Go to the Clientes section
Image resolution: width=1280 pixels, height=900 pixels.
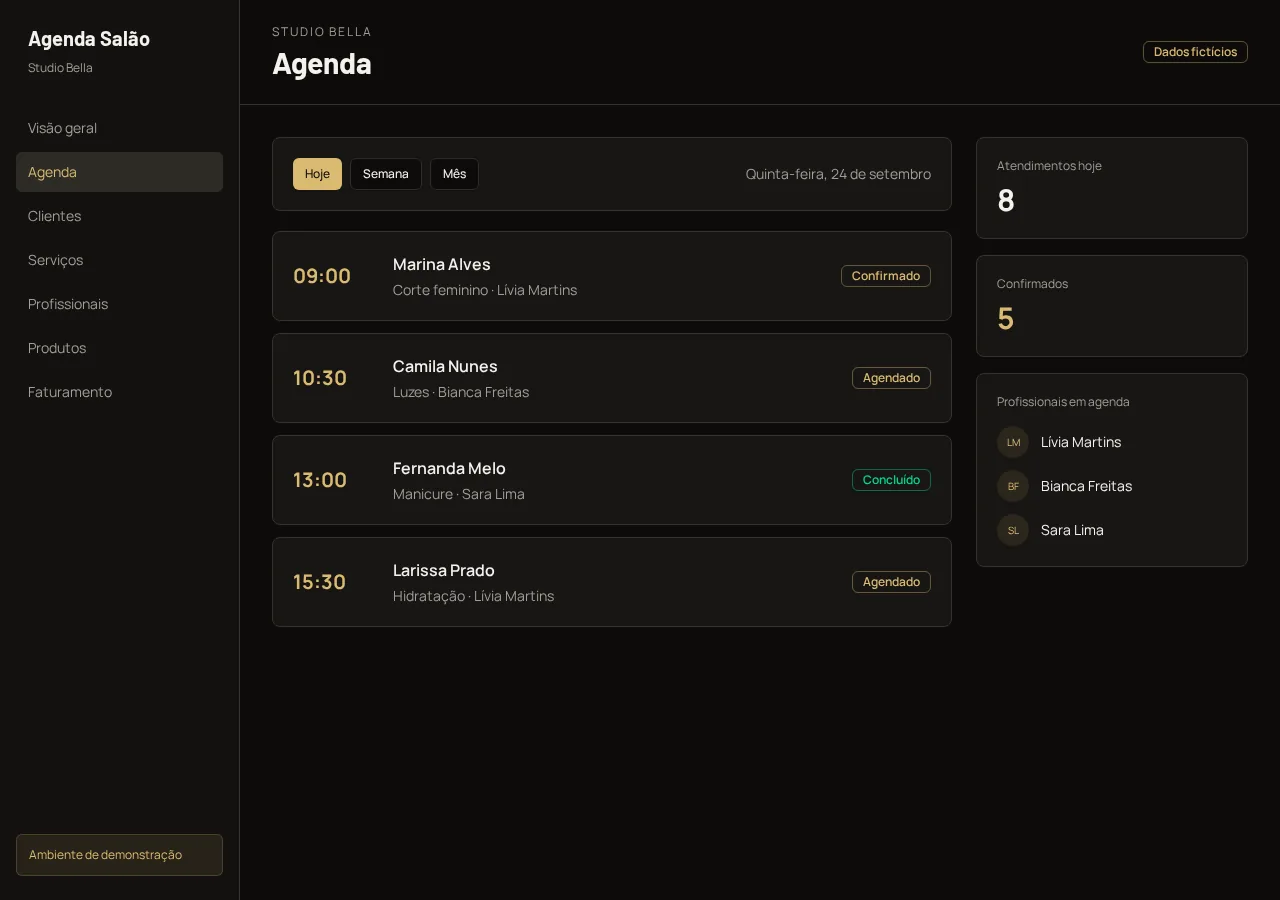119,216
